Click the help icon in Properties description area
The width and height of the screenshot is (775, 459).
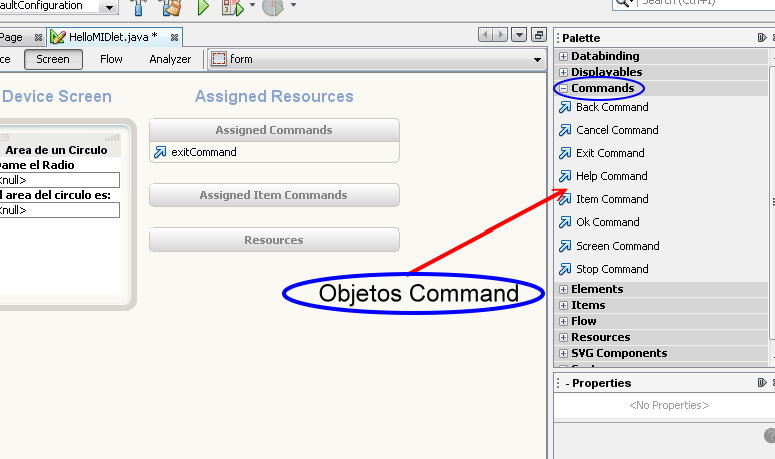point(770,435)
